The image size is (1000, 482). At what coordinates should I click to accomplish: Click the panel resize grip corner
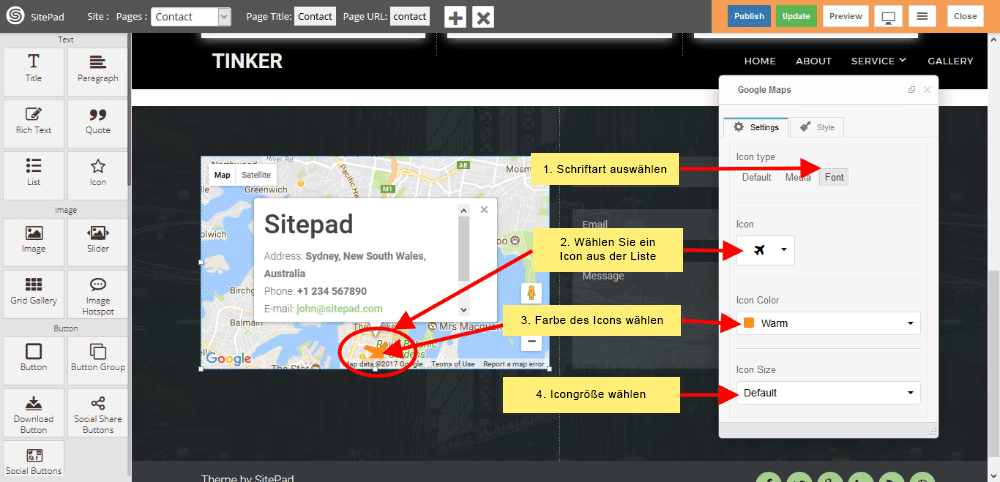coord(933,433)
